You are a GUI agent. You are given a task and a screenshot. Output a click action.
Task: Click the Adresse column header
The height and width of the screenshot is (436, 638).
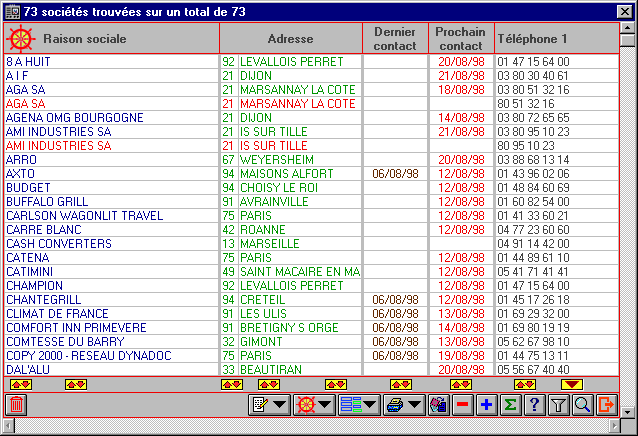pos(291,39)
